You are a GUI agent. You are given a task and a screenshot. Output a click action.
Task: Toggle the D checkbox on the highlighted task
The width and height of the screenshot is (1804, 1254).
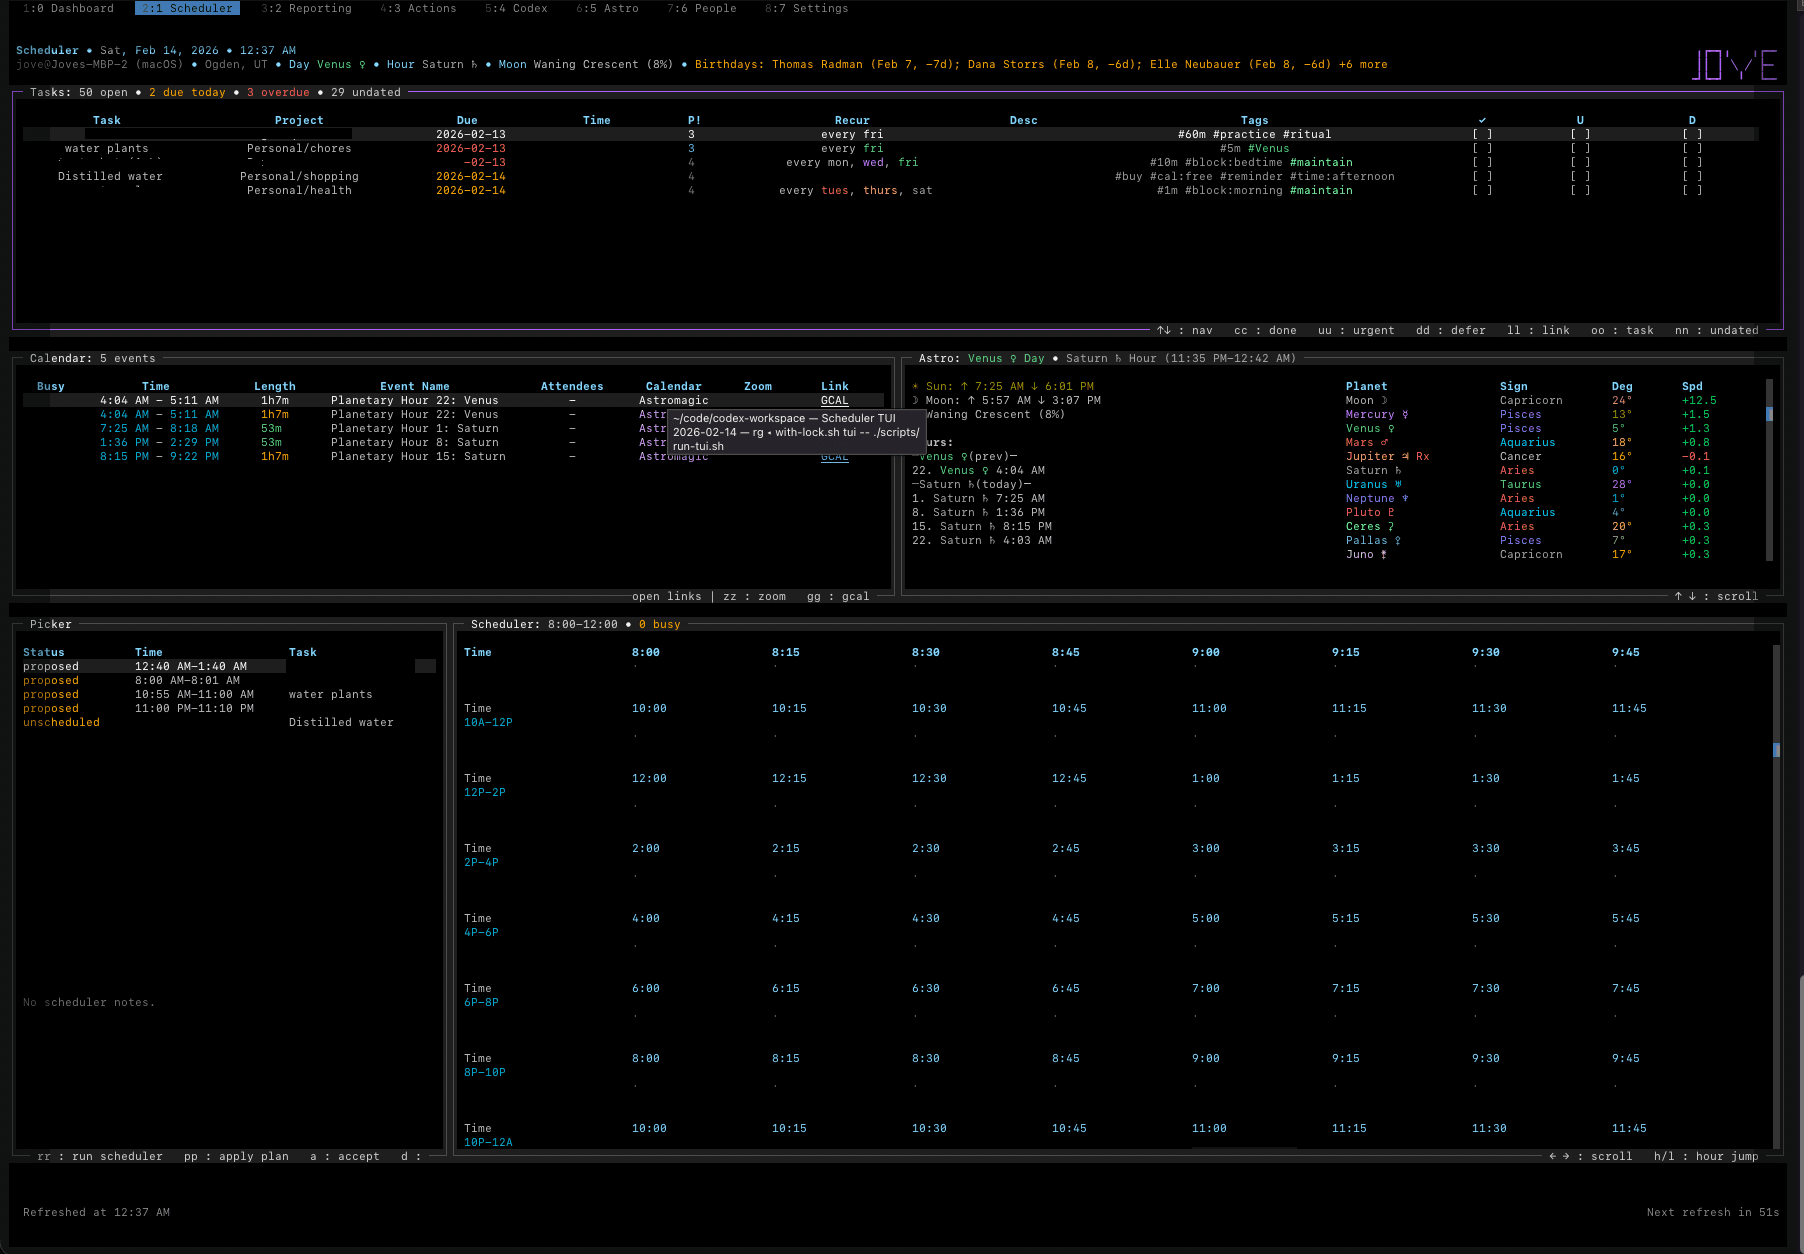1692,133
